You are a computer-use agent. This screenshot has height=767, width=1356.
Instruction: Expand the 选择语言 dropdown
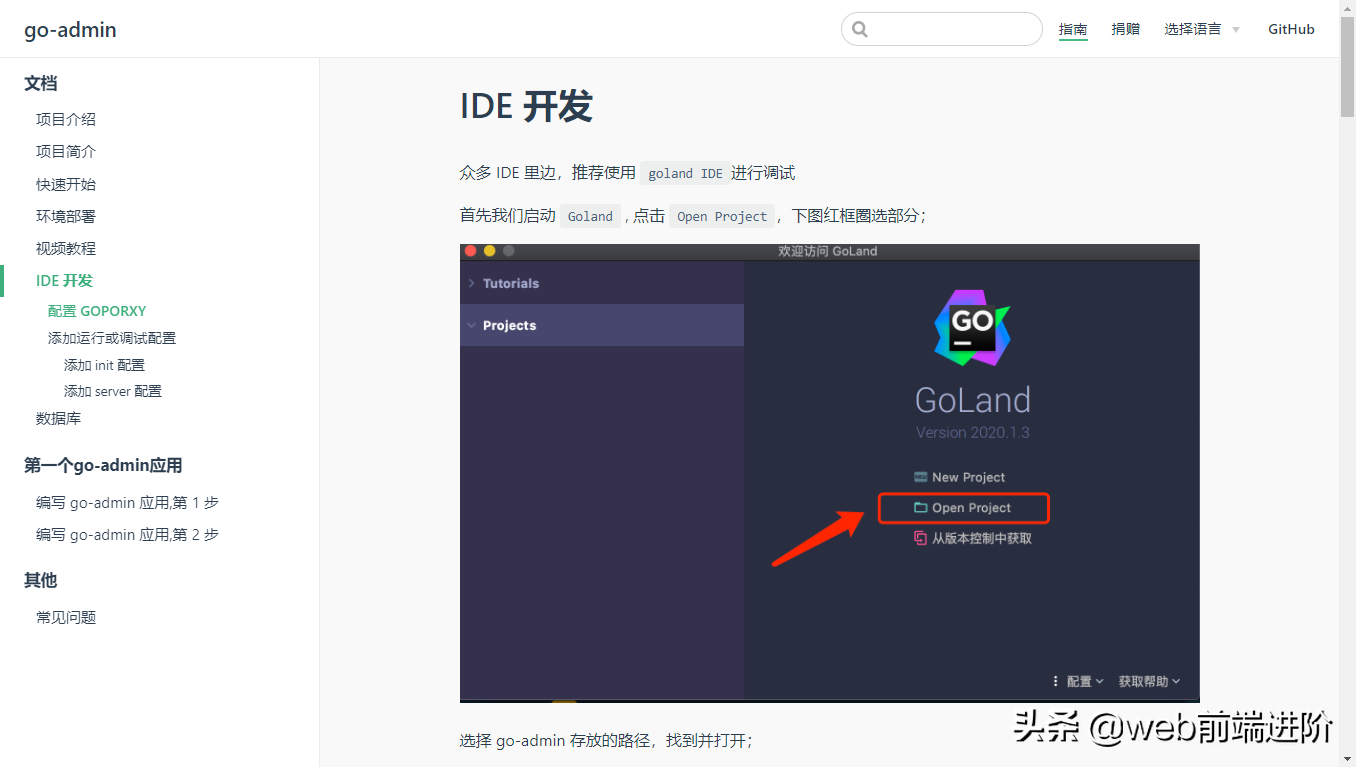[1202, 29]
